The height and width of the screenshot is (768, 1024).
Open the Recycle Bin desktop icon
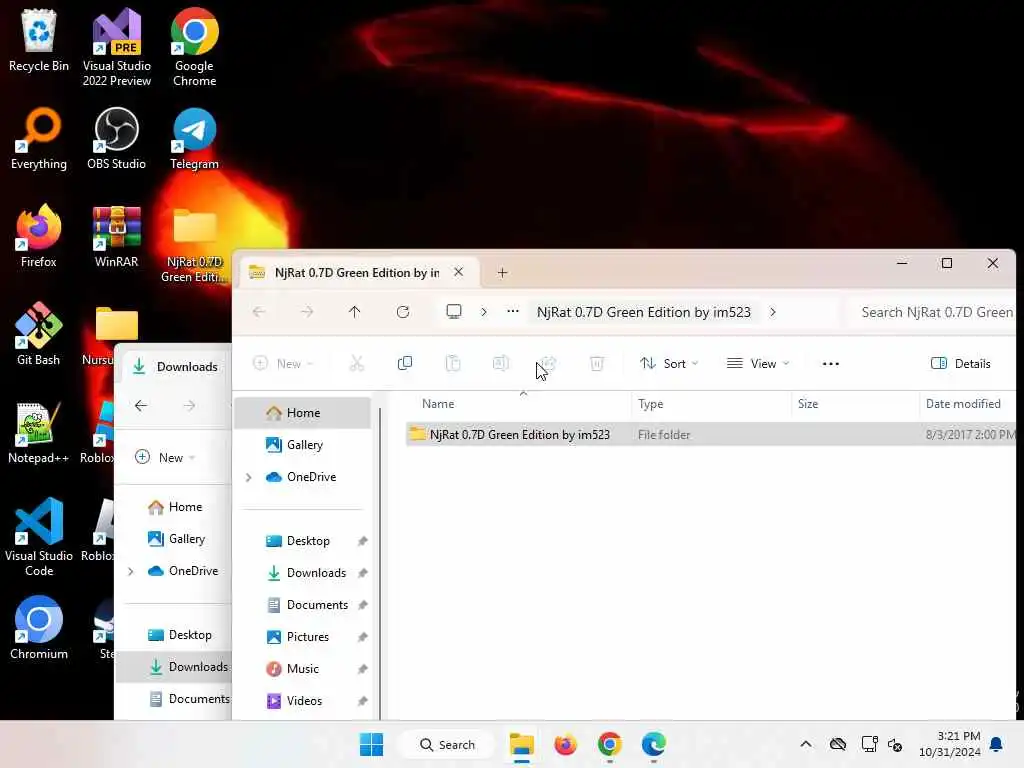point(39,40)
